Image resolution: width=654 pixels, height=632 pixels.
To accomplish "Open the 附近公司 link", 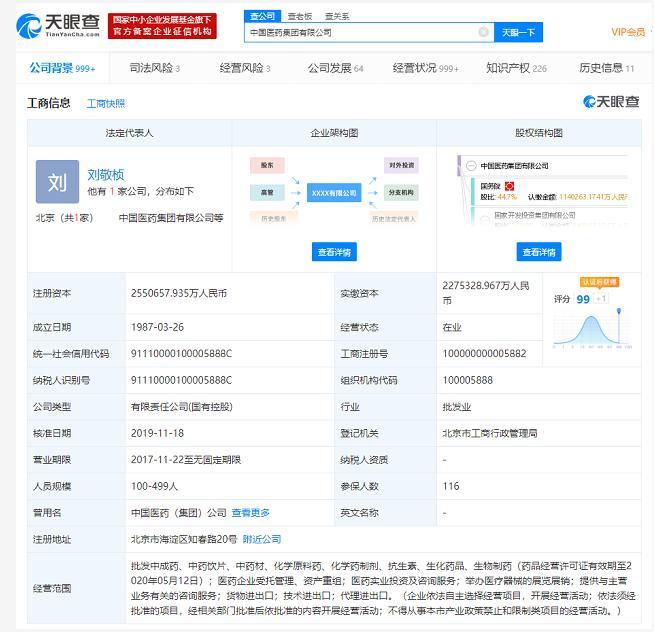I will 262,539.
